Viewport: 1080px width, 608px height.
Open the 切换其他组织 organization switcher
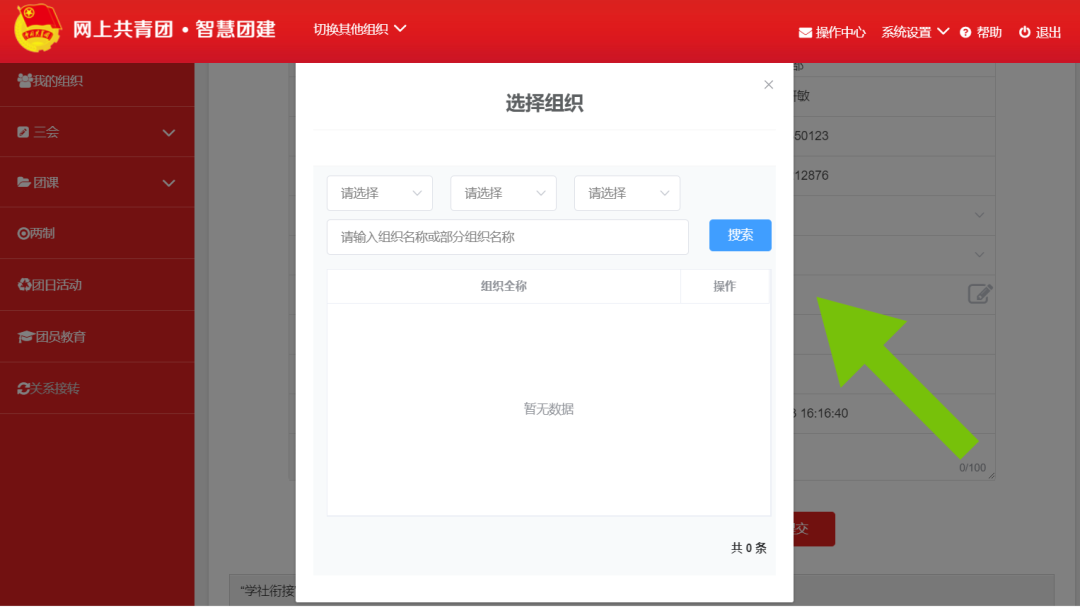360,29
